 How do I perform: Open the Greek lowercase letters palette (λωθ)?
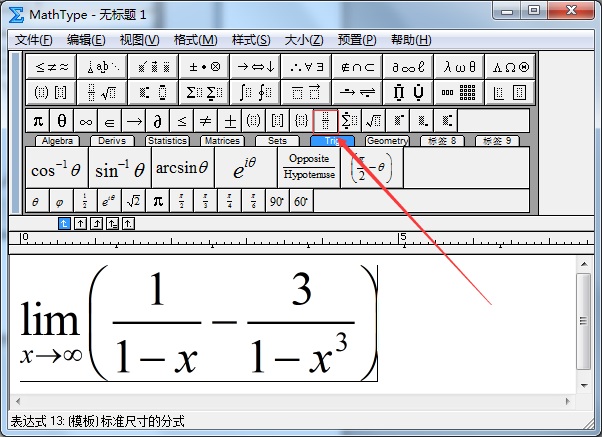point(459,67)
